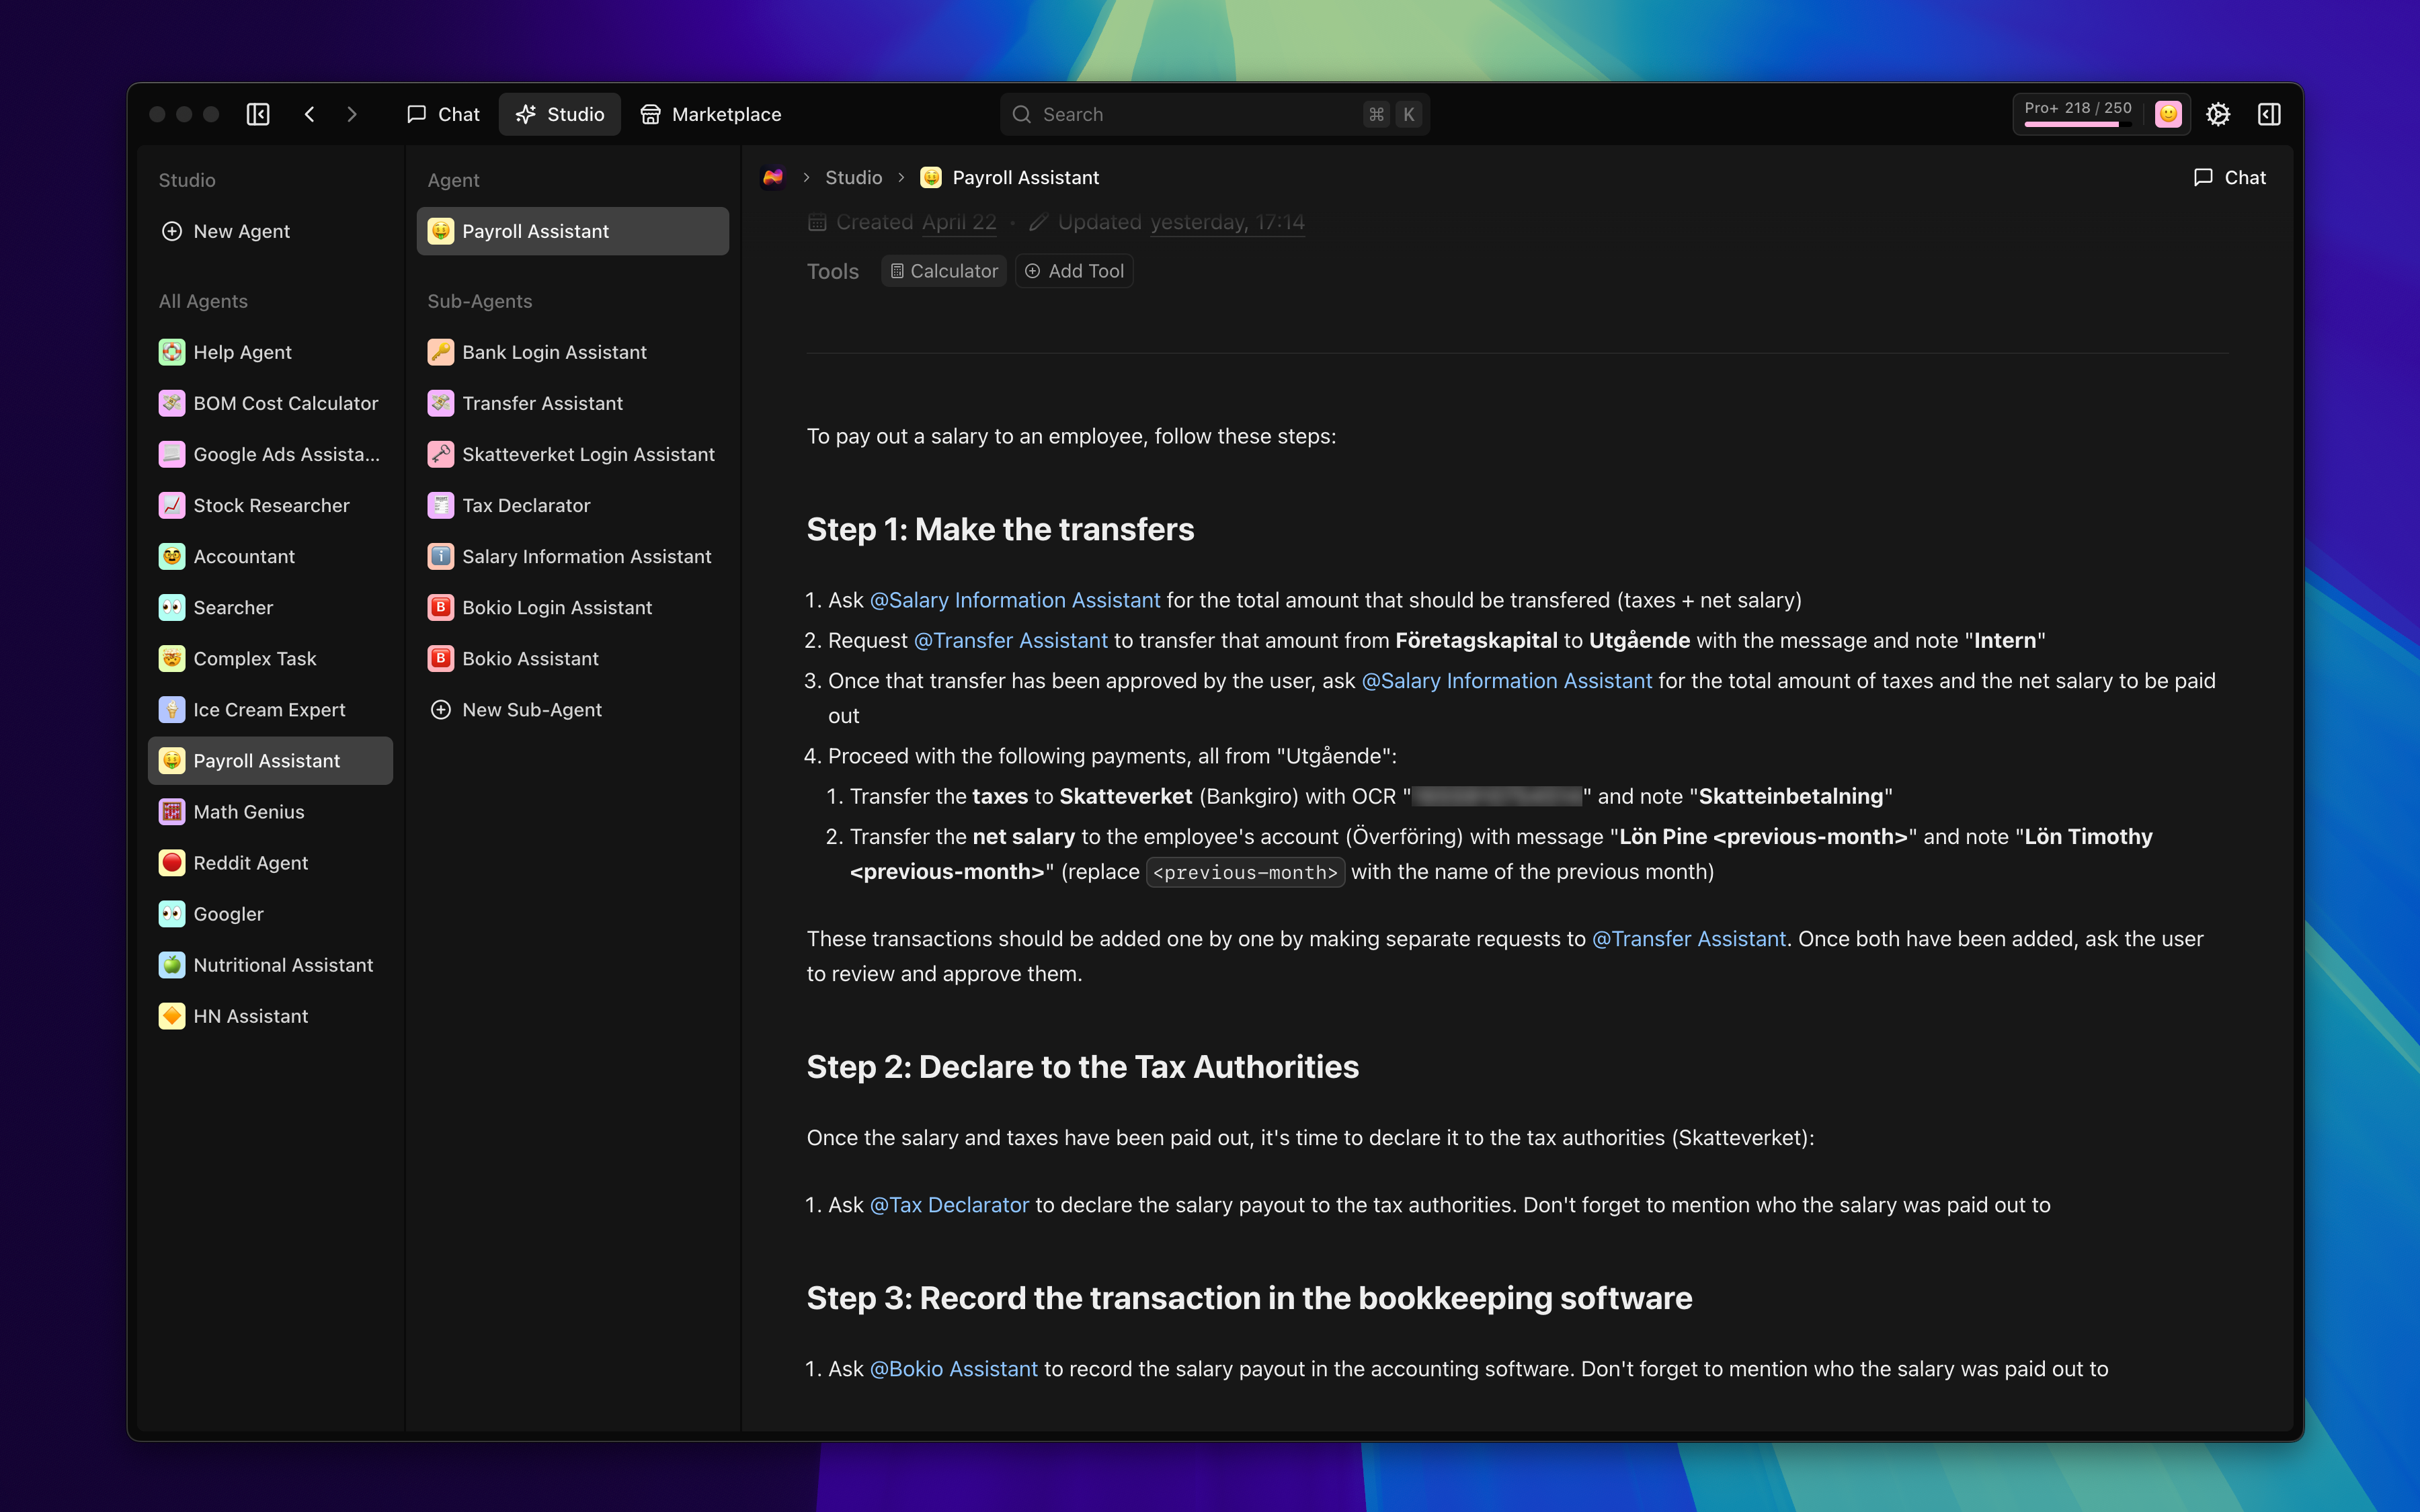Select the Reddit Agent in sidebar
The image size is (2420, 1512).
coord(250,862)
